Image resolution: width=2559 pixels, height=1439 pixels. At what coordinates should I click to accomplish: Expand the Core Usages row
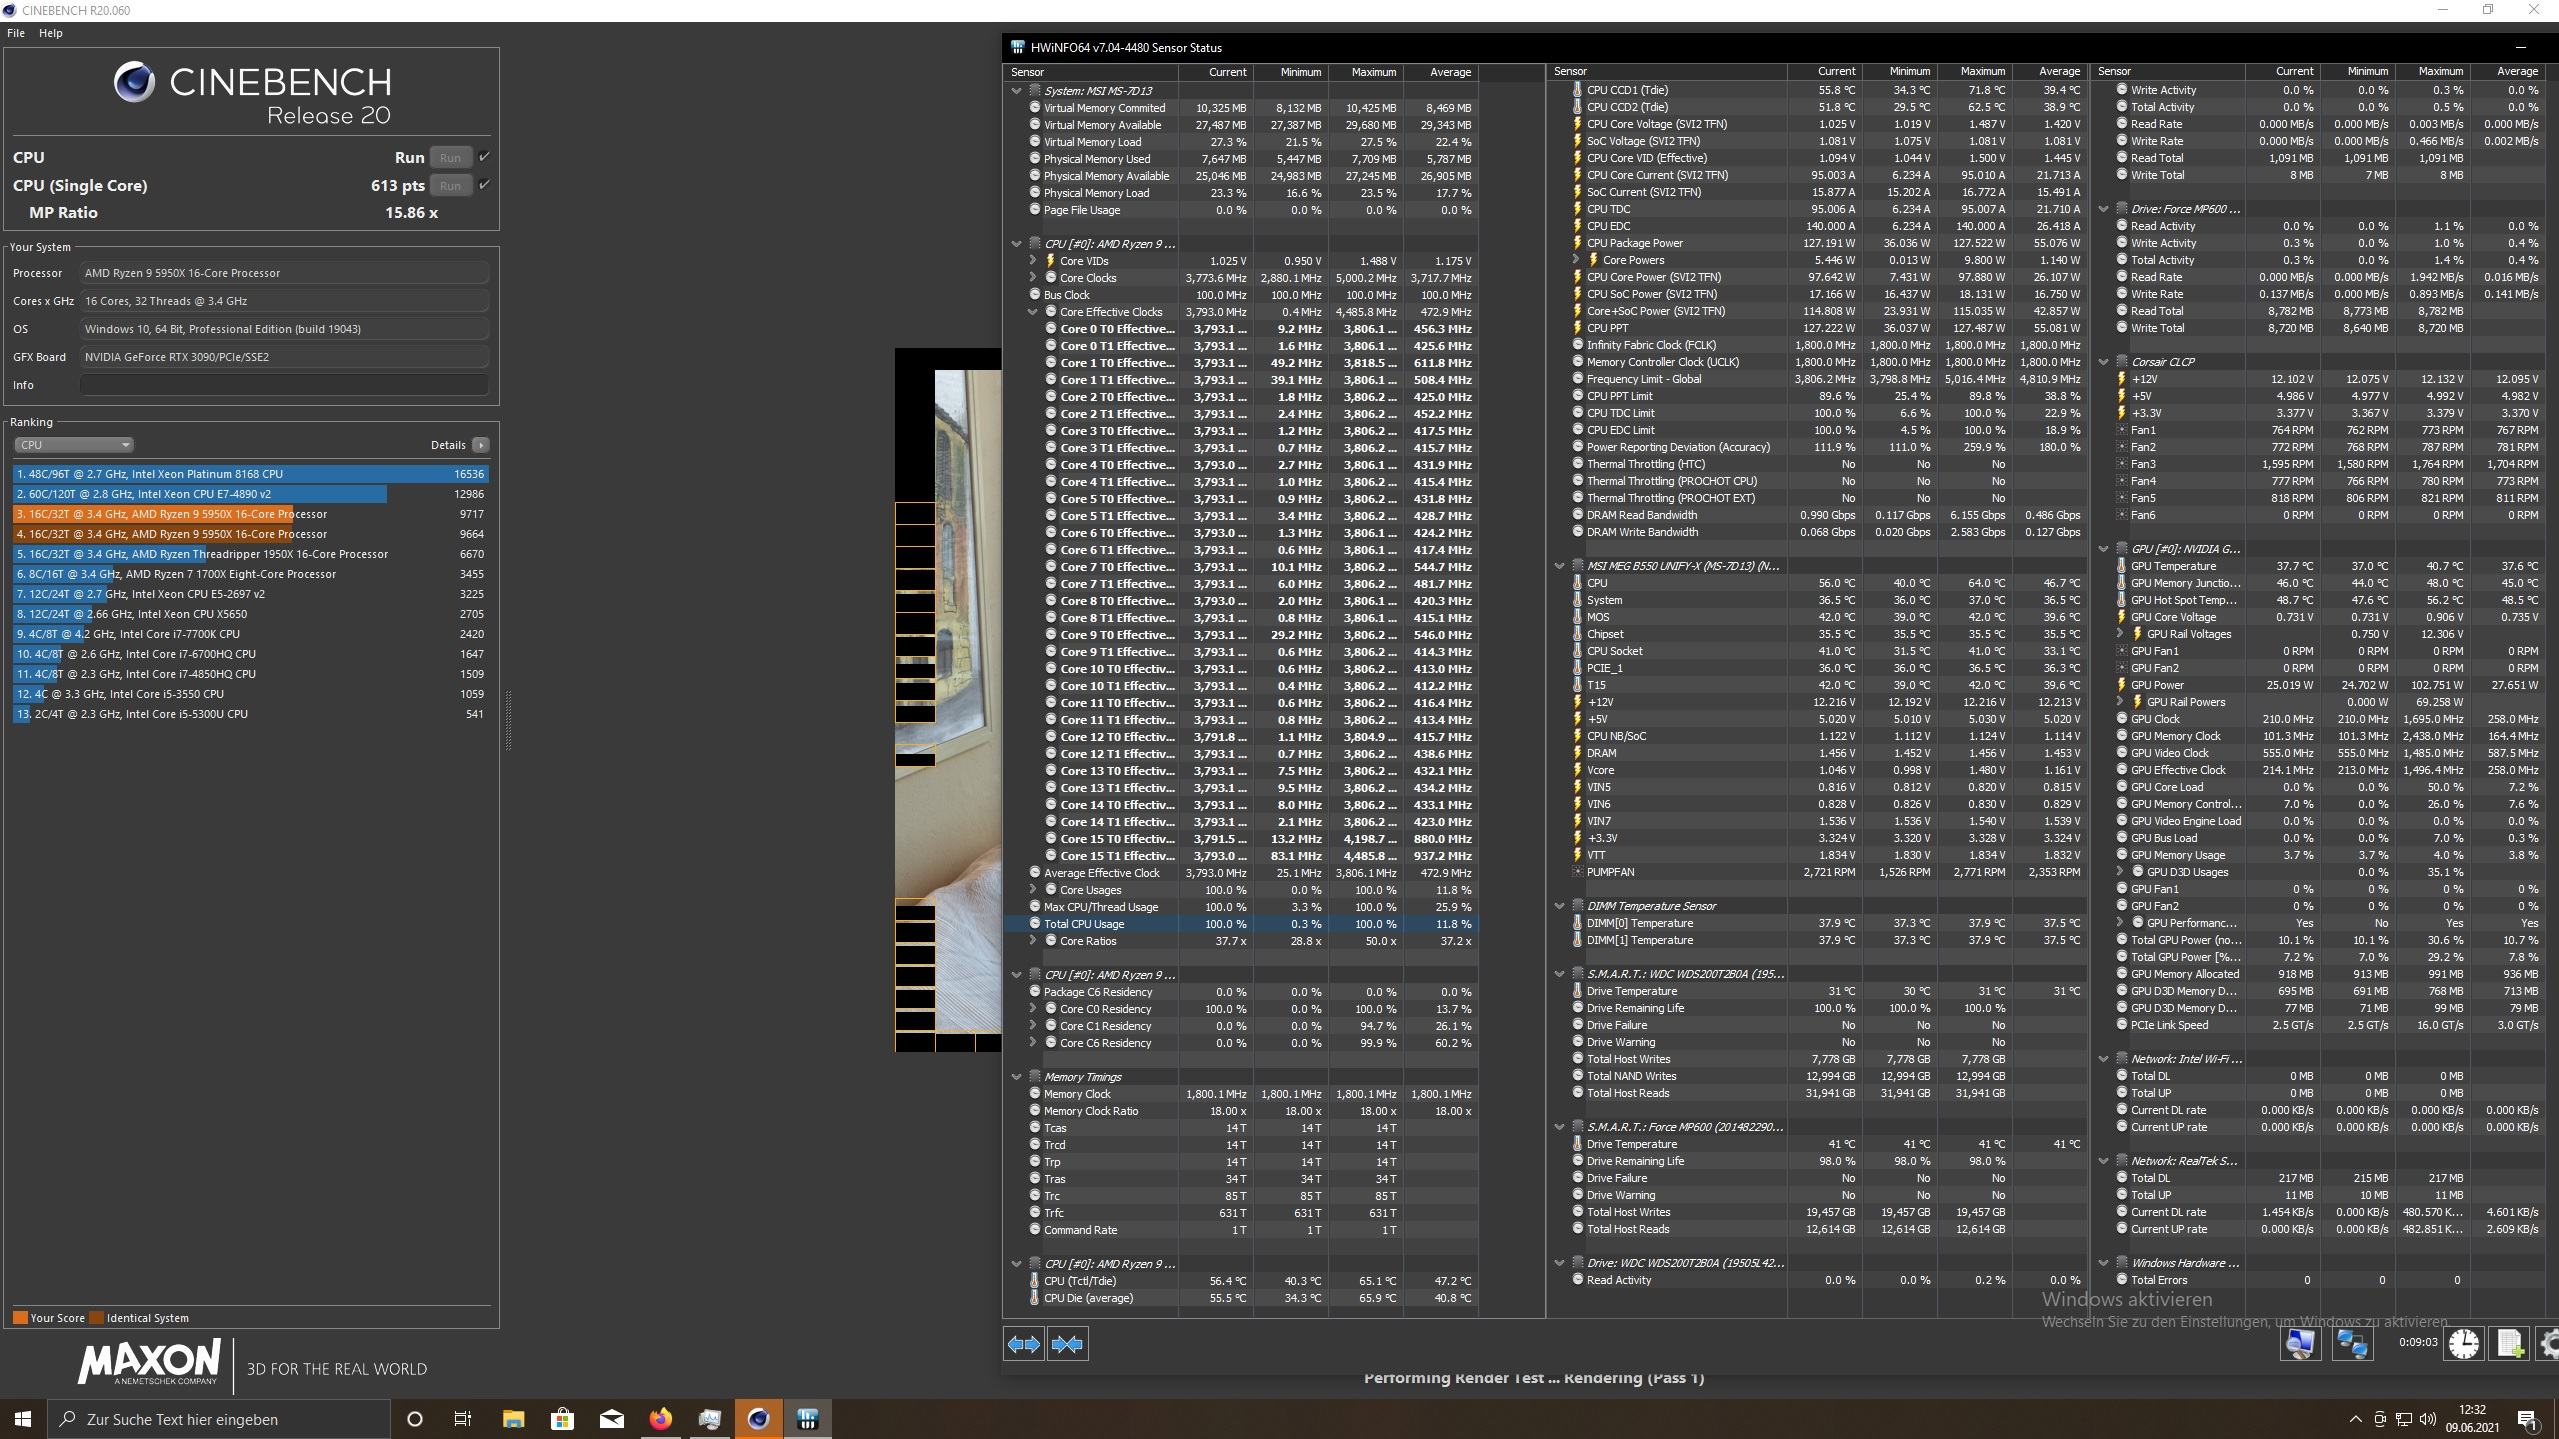pos(1033,890)
